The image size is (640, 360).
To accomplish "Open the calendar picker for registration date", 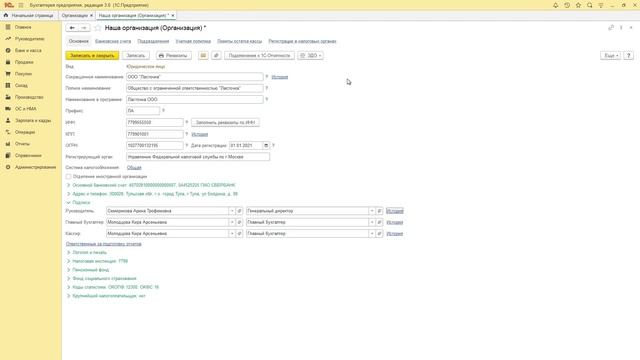I will click(x=266, y=145).
